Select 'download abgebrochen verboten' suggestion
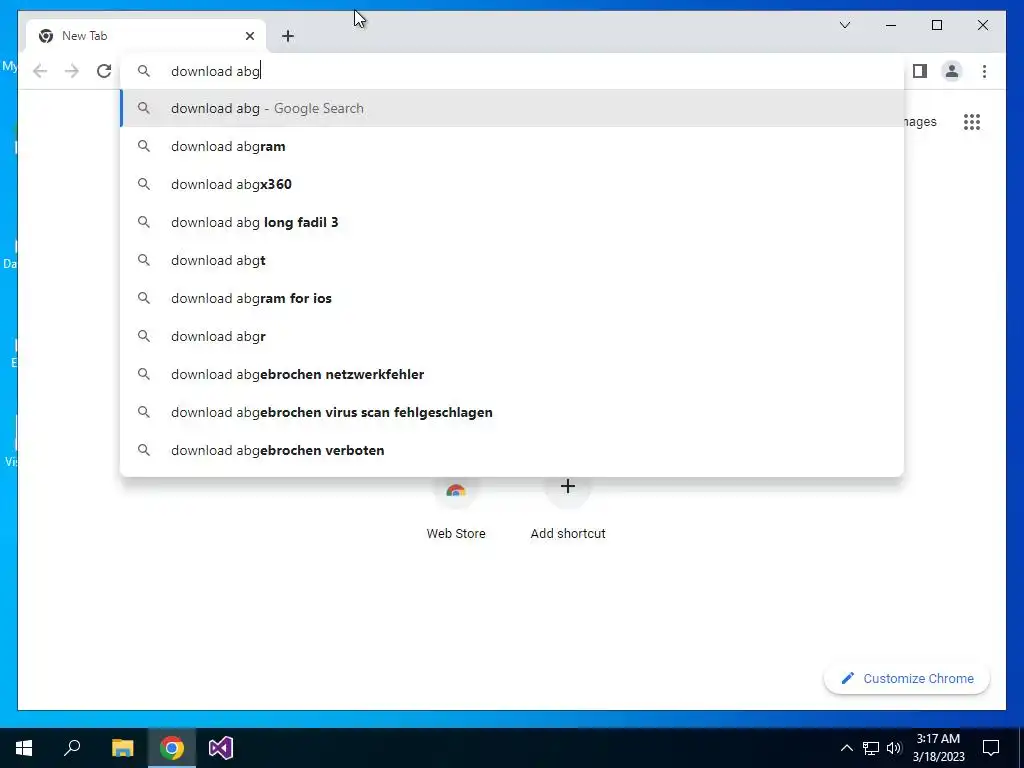The height and width of the screenshot is (768, 1024). point(513,450)
